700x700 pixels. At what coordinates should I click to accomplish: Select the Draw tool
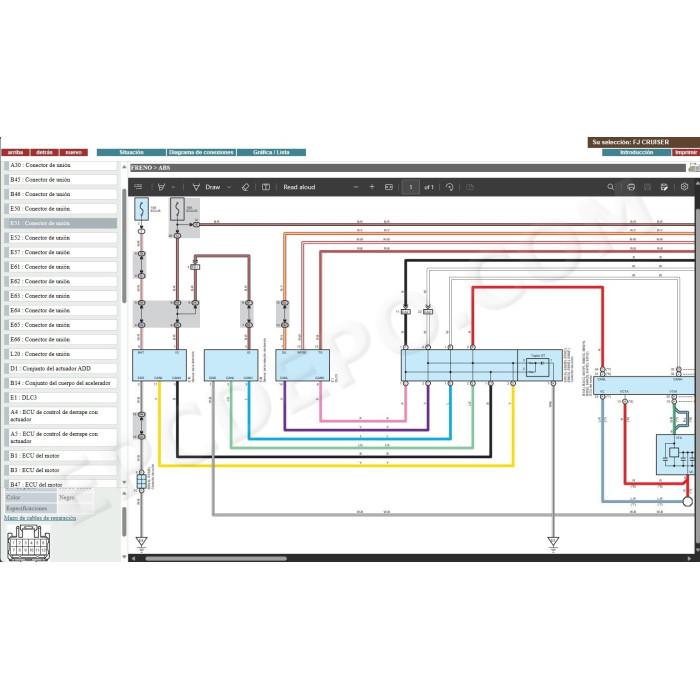coord(206,187)
